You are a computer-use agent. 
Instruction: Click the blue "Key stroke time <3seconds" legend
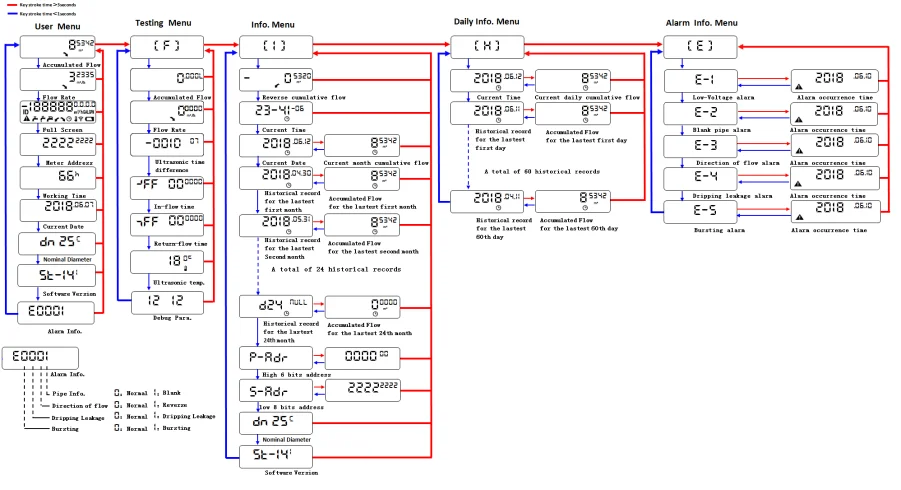42,13
